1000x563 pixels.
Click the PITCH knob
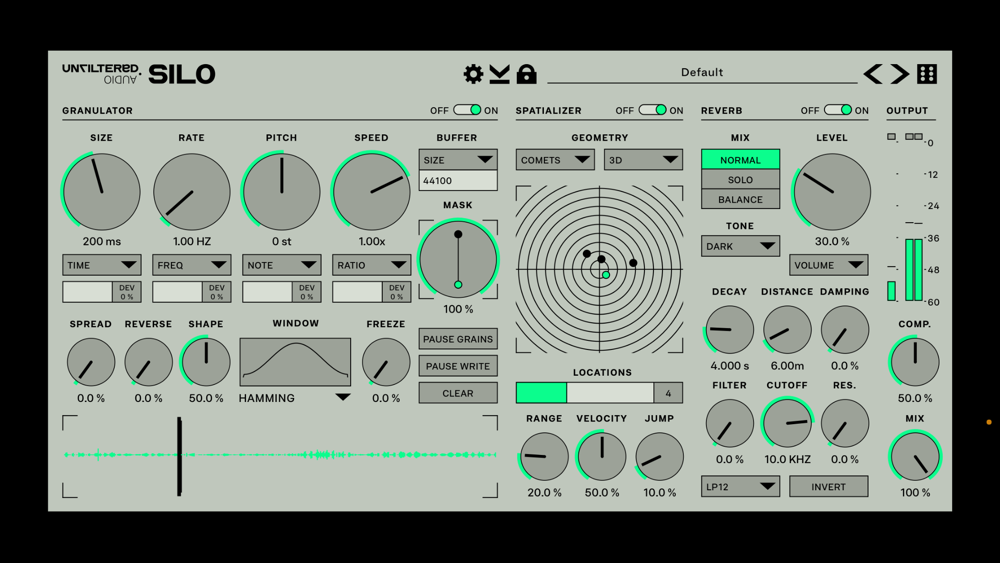[281, 192]
